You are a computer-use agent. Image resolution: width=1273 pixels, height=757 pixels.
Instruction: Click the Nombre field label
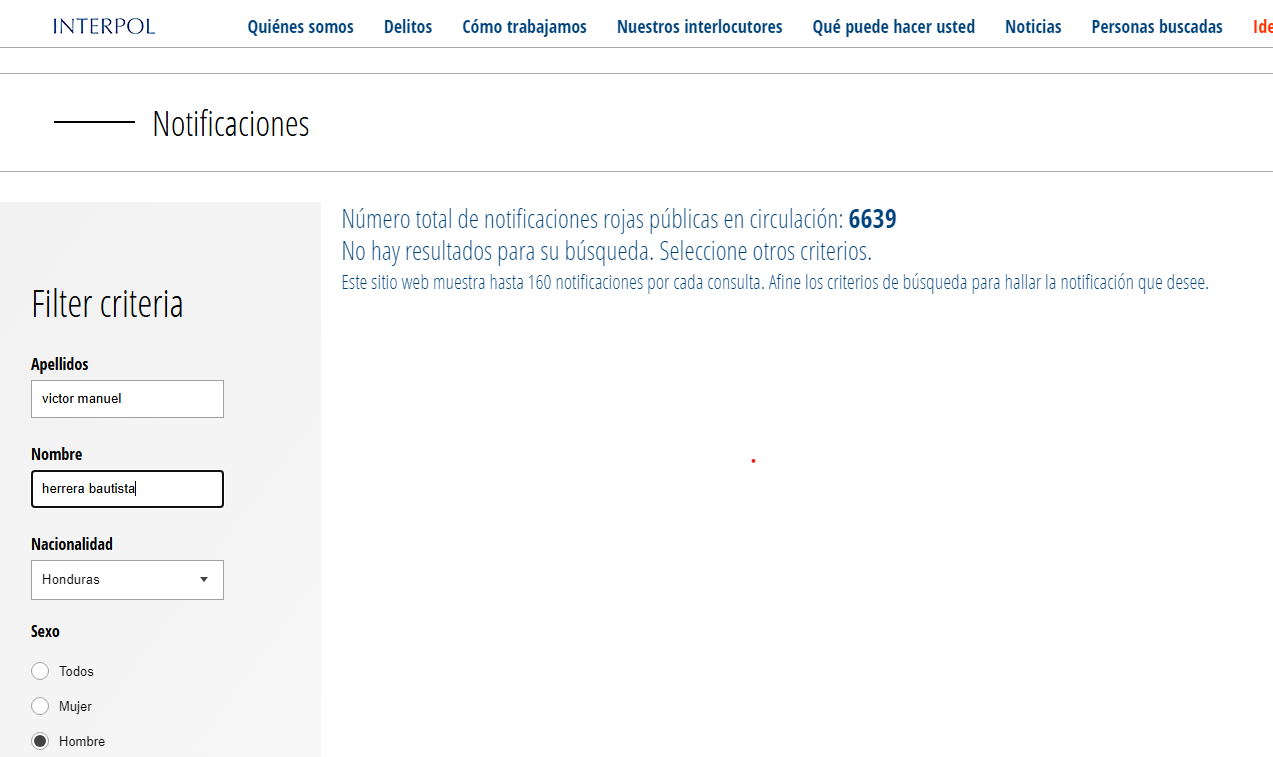tap(57, 454)
